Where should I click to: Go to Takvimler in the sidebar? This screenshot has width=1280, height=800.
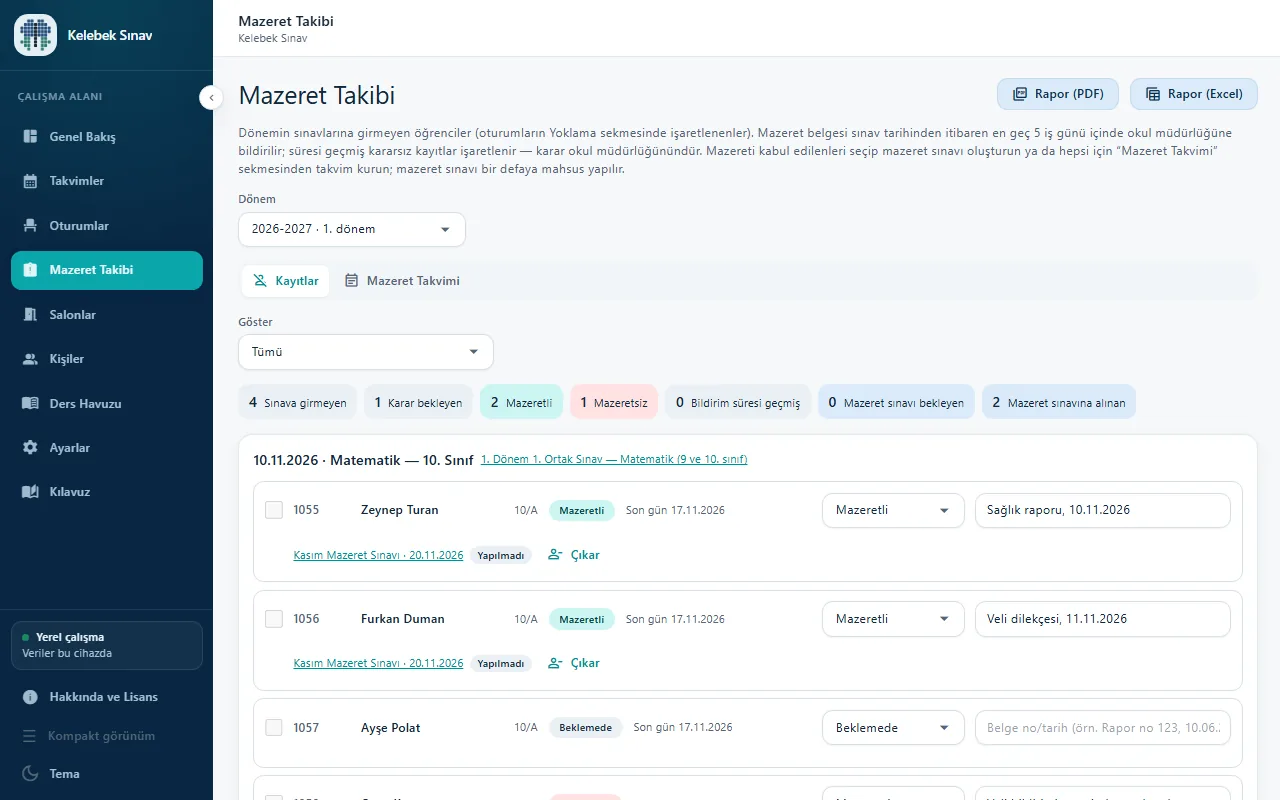tap(107, 181)
